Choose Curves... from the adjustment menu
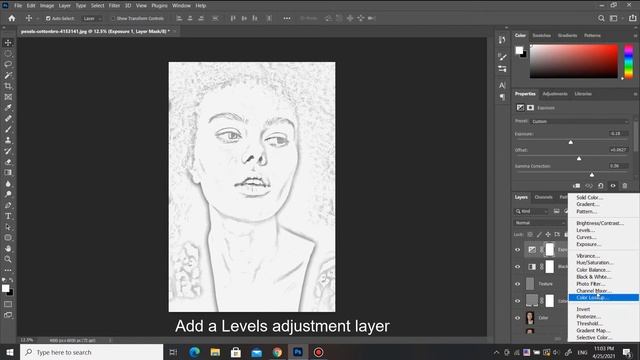Image resolution: width=640 pixels, height=360 pixels. 586,237
